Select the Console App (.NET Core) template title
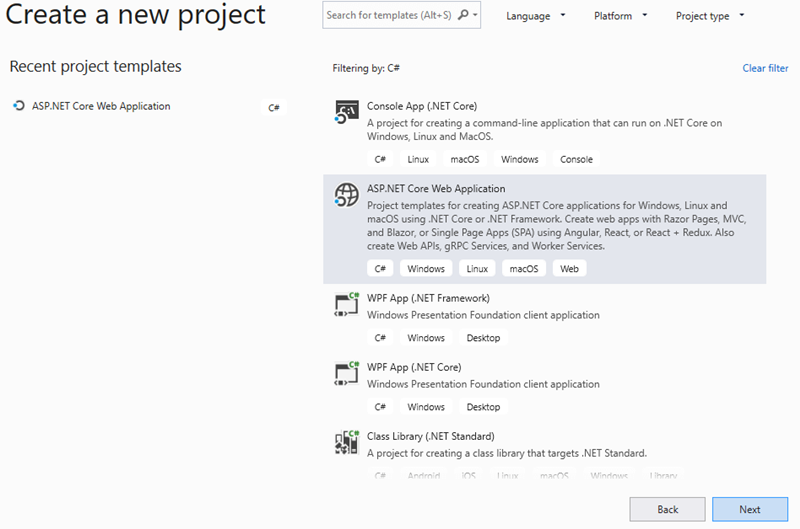800x529 pixels. [x=421, y=105]
